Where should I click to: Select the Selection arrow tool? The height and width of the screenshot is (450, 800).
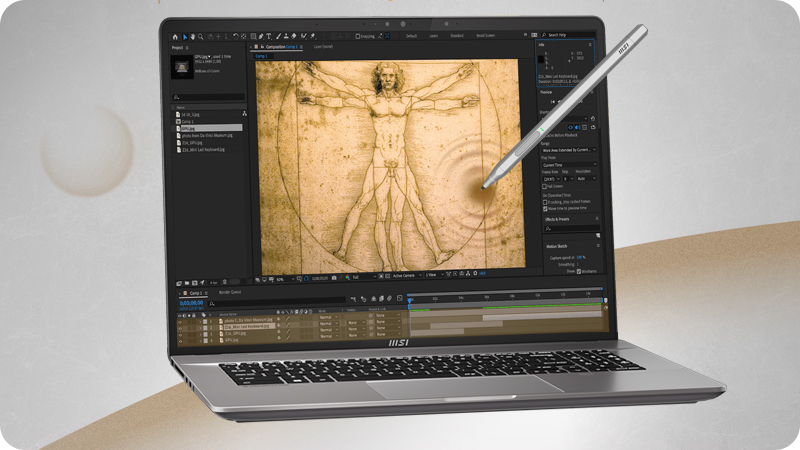(x=185, y=37)
